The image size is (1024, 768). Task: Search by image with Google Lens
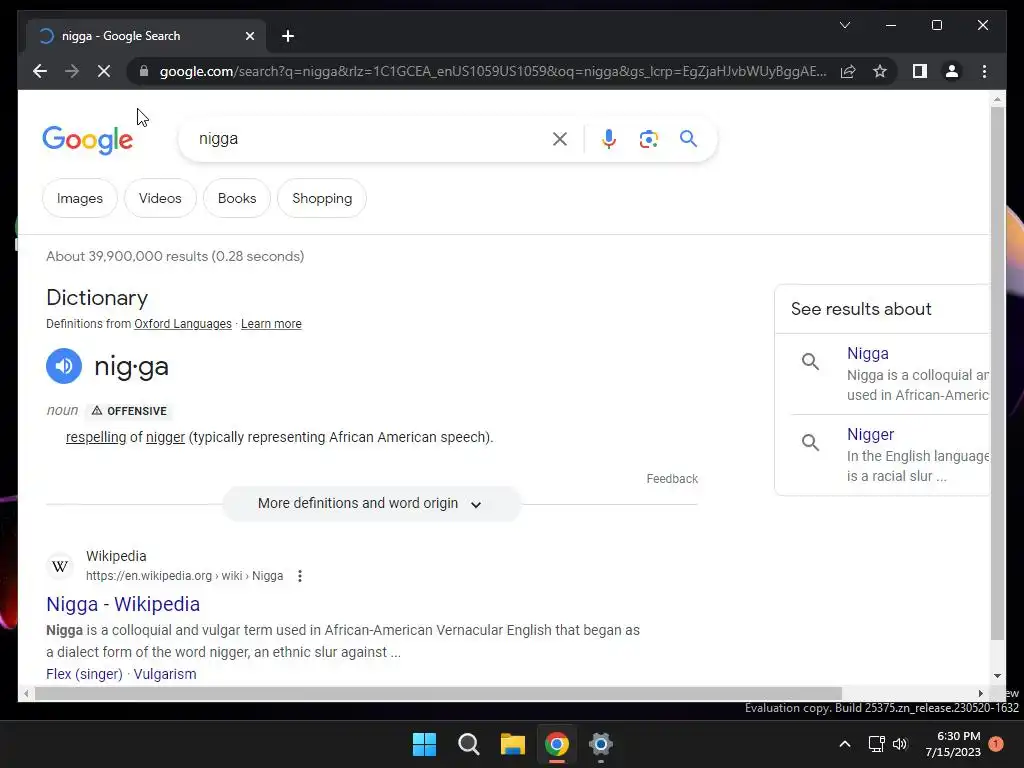point(648,139)
